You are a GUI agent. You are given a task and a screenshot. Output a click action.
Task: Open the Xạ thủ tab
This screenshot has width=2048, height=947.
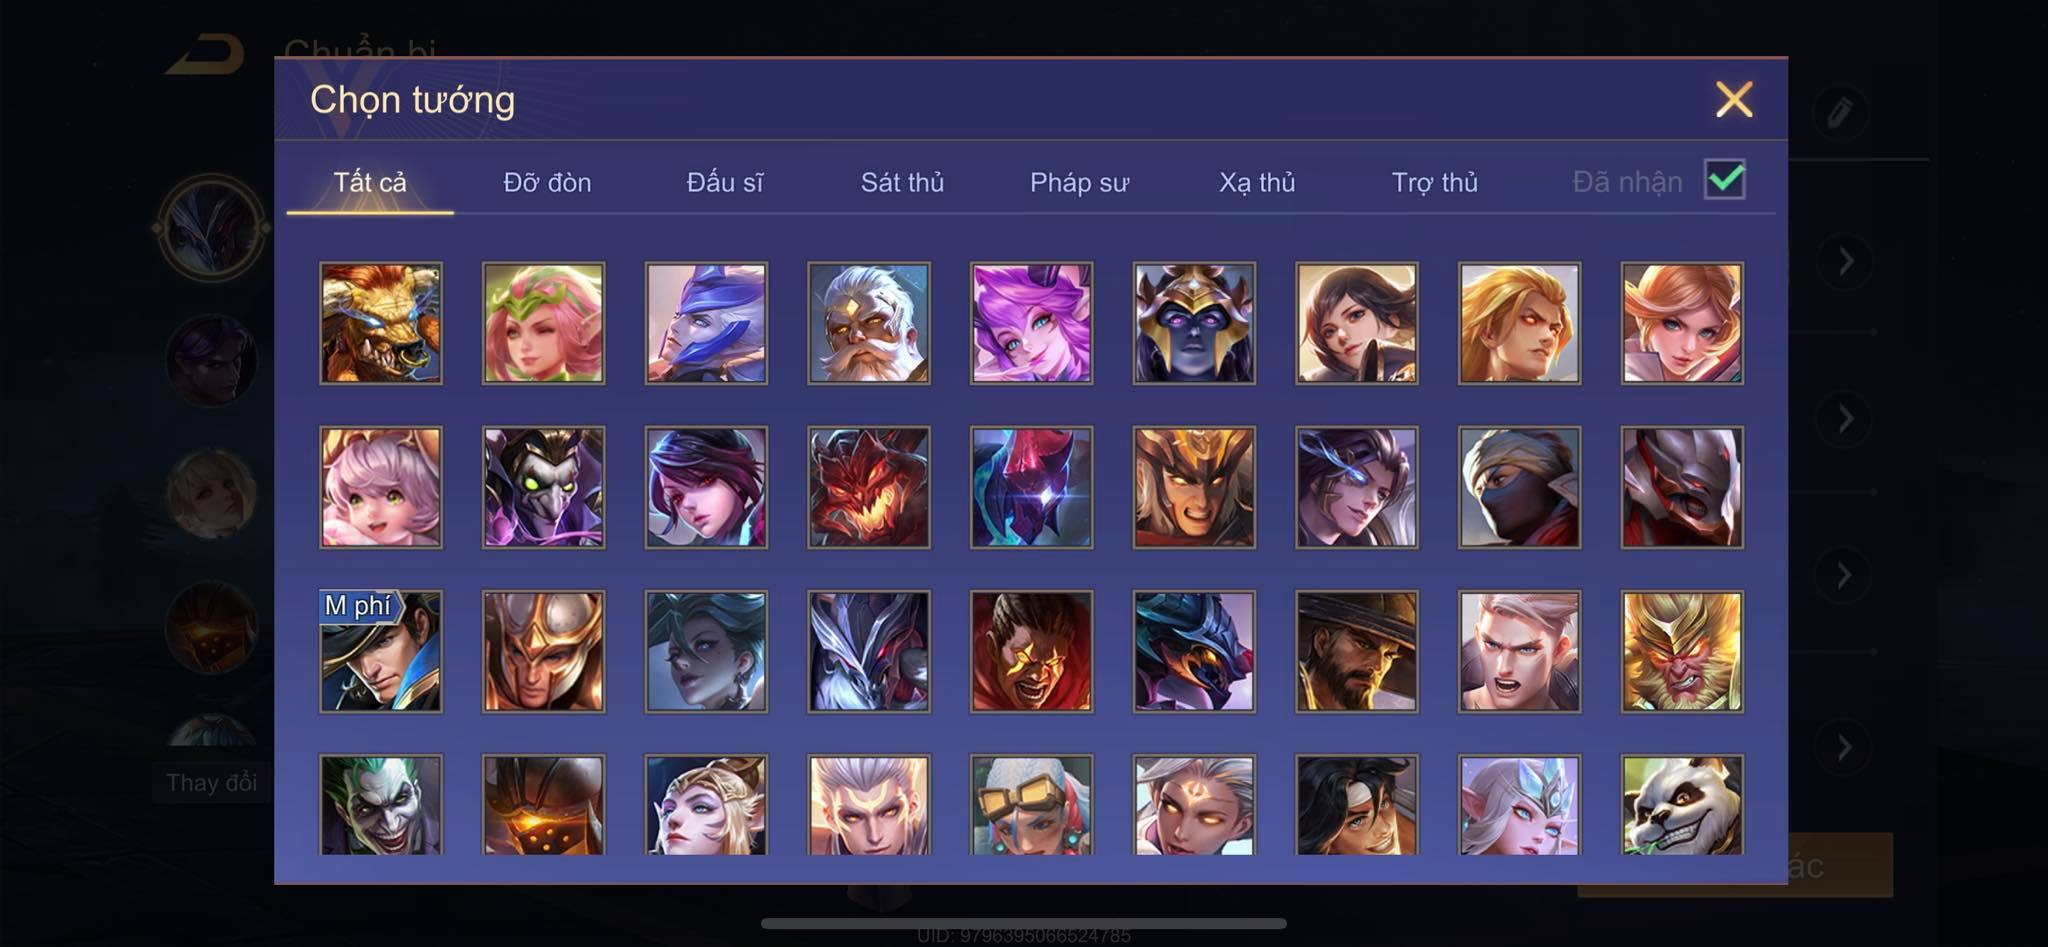pyautogui.click(x=1257, y=182)
